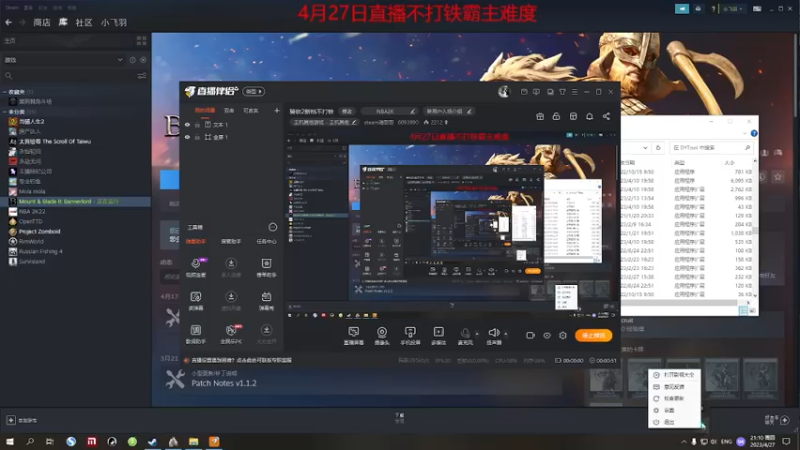Toggle Steam ready-to-play filter icon
The image size is (800, 450).
pos(143,60)
